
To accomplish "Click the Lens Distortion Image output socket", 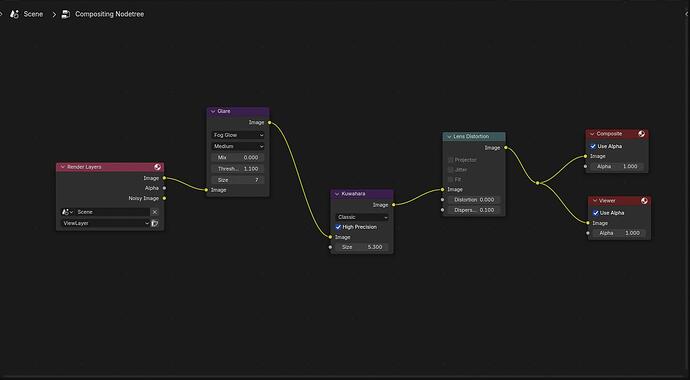I will pyautogui.click(x=506, y=148).
